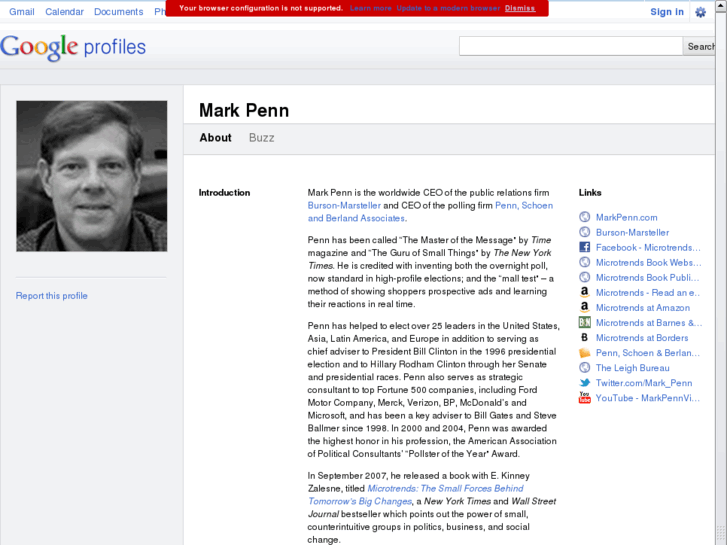Click the YouTube icon in Links
Screen dimensions: 727x545
tap(585, 398)
